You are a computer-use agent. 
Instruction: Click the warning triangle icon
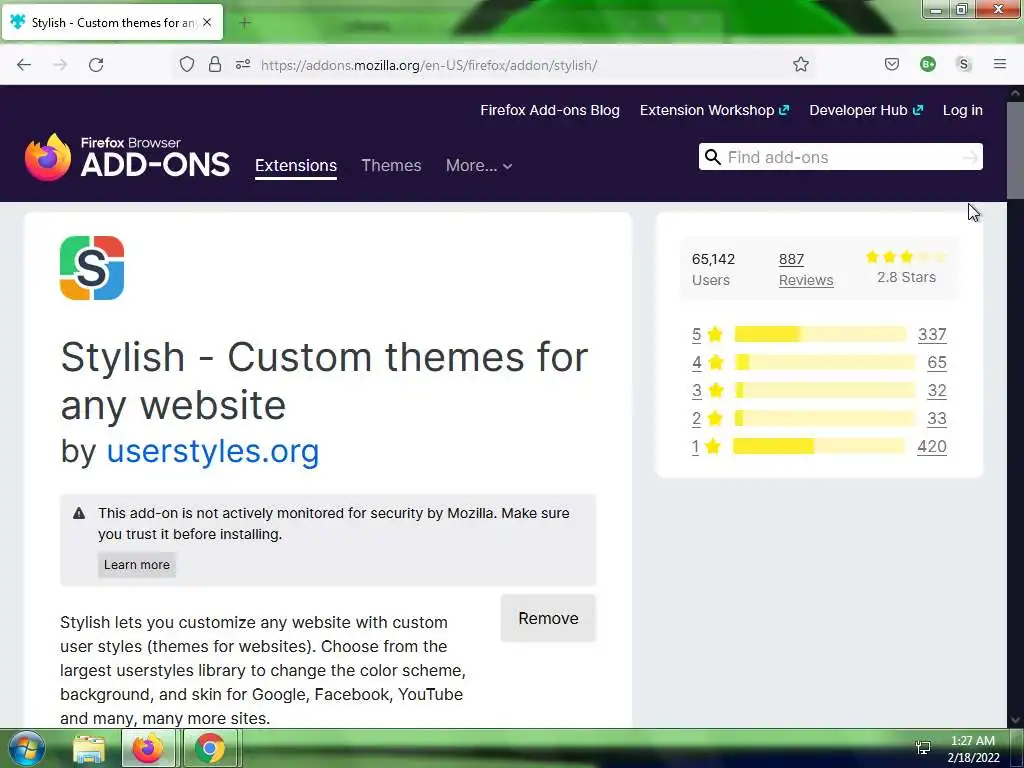point(79,513)
